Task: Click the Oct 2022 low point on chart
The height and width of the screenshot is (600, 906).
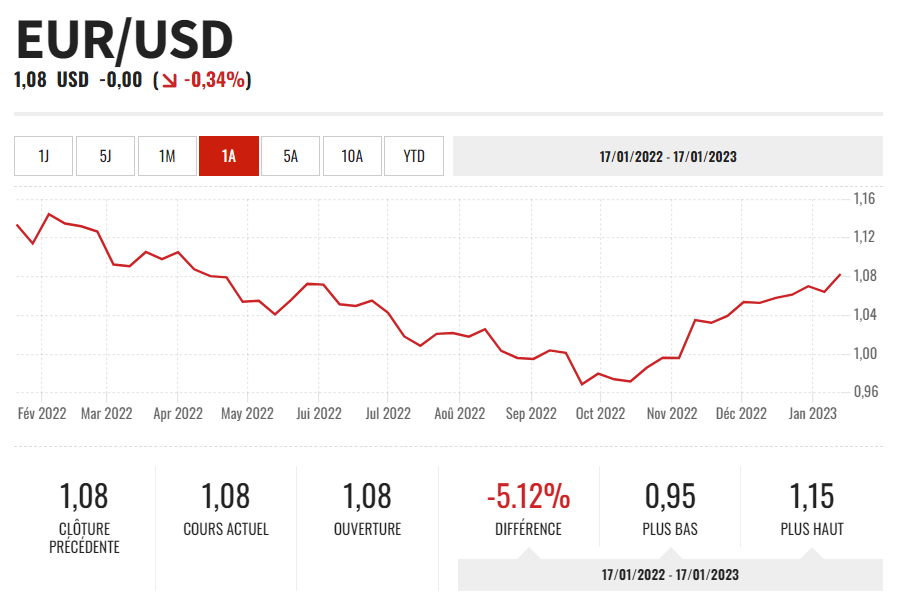Action: point(581,384)
